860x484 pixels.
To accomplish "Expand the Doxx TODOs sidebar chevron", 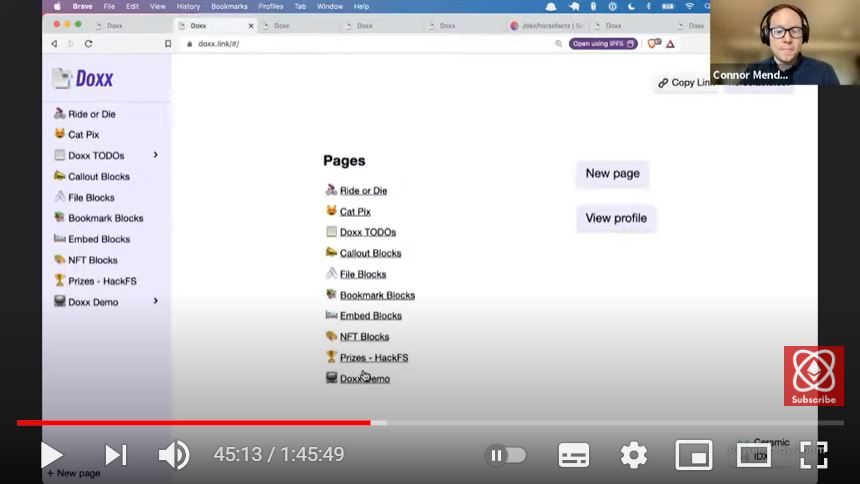I will pyautogui.click(x=156, y=155).
